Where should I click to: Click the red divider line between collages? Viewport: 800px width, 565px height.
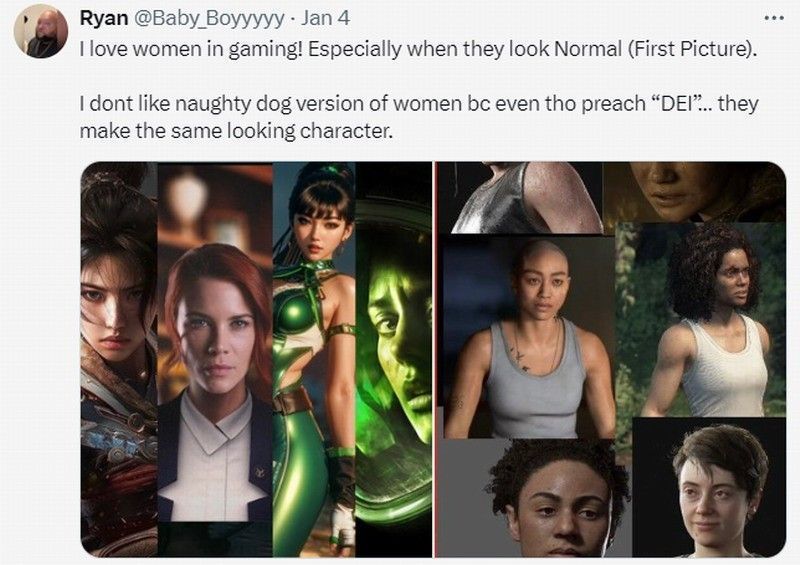(435, 358)
